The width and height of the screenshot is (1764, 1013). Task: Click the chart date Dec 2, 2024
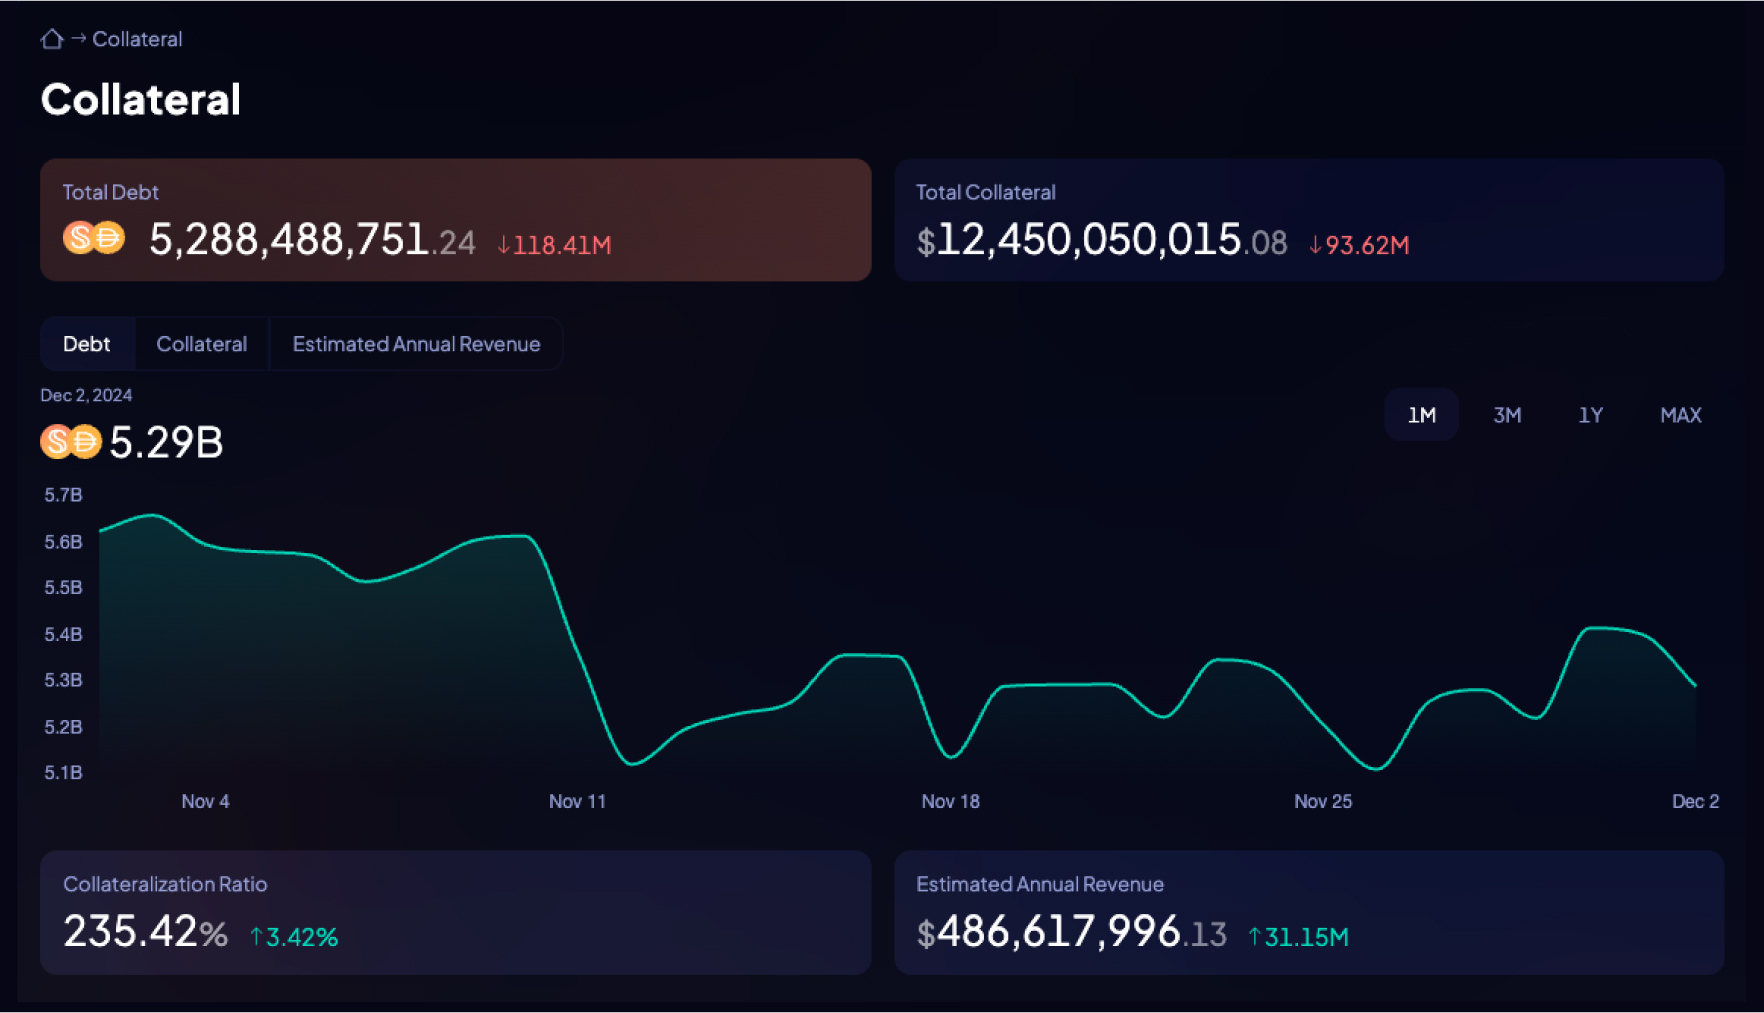[x=86, y=395]
